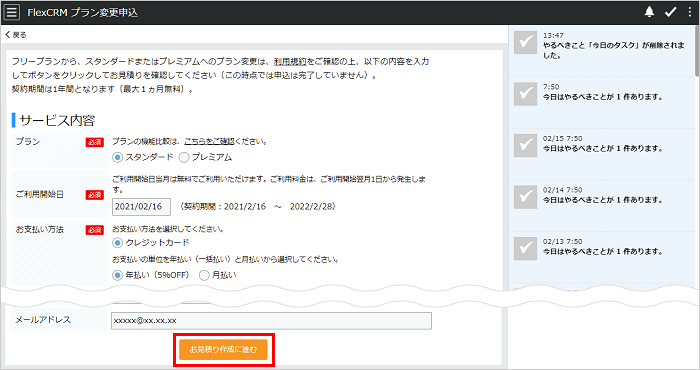Viewport: 700px width, 370px height.
Task: Click the メールアドレス input field
Action: [x=271, y=321]
